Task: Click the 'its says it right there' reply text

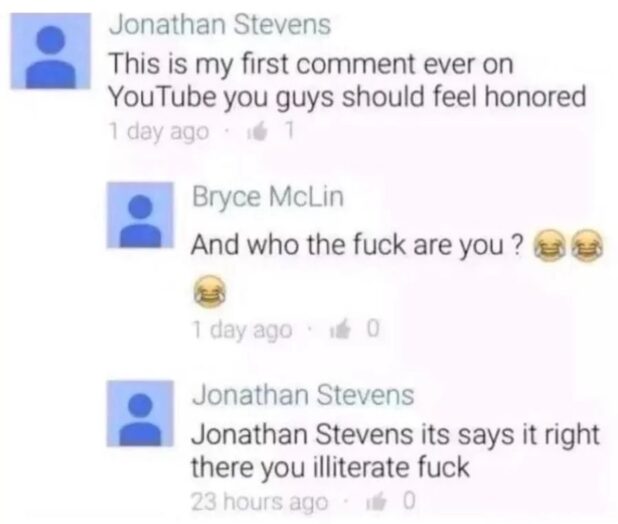Action: [x=395, y=451]
